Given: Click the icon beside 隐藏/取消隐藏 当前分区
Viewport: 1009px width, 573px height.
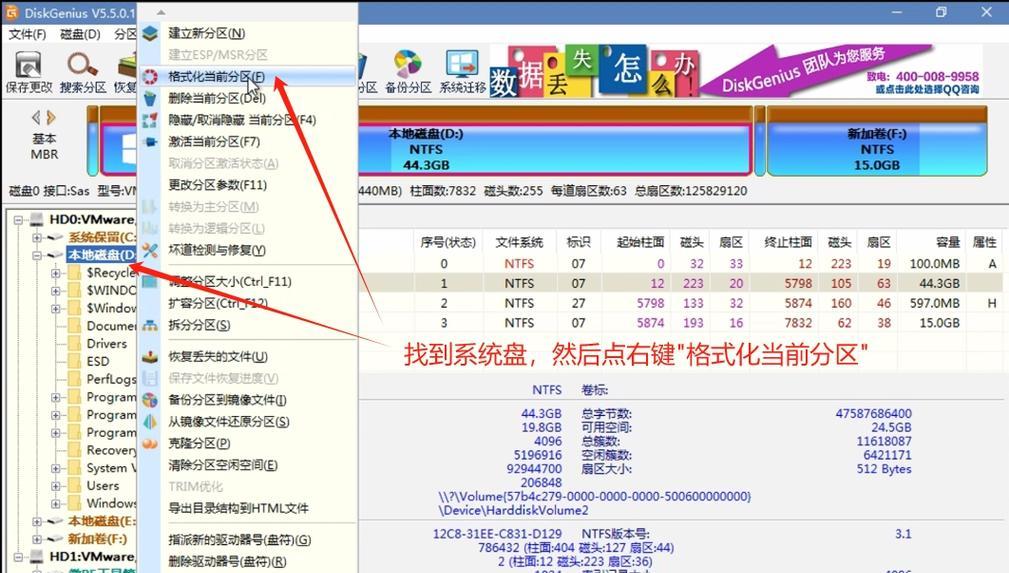Looking at the screenshot, I should (150, 120).
